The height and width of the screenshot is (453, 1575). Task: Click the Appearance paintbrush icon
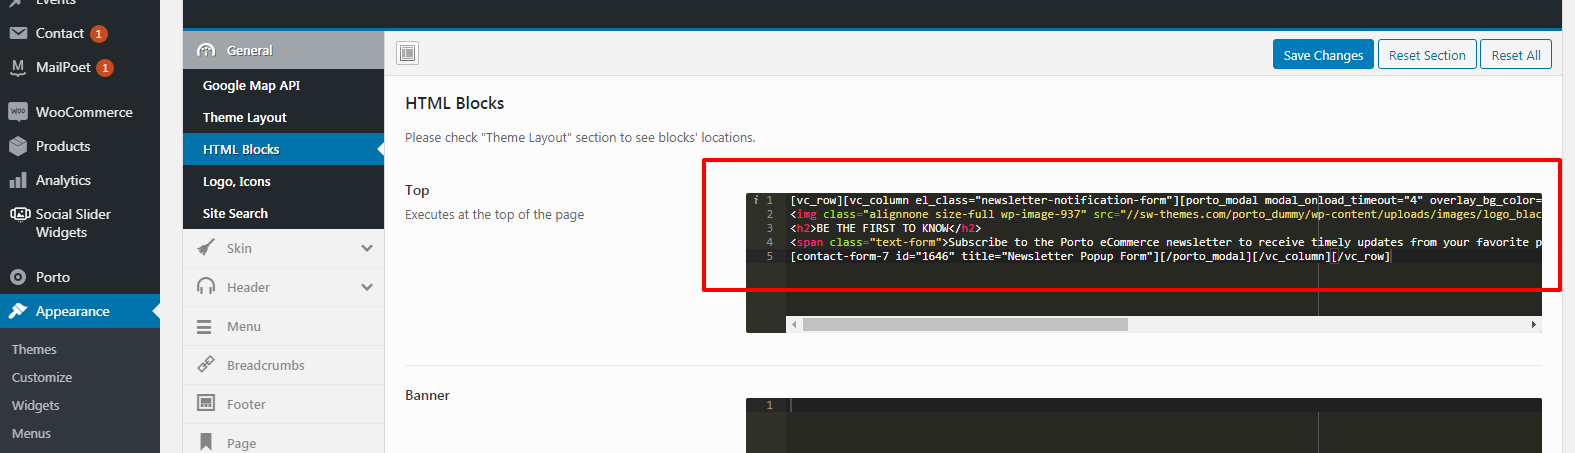pos(18,311)
